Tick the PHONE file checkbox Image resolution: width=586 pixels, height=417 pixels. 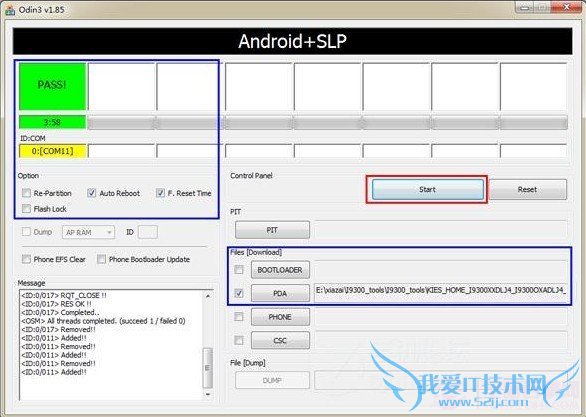239,316
